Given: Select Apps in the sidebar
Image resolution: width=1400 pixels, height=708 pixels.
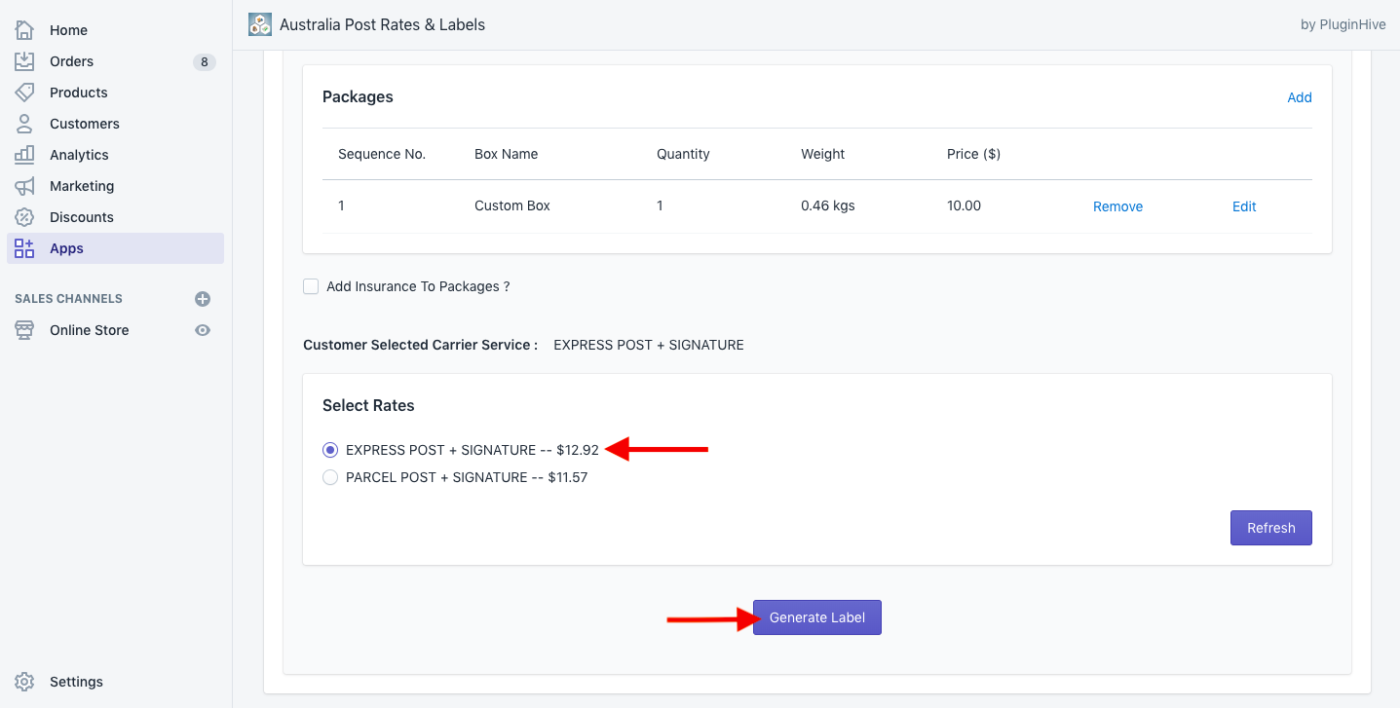Looking at the screenshot, I should pos(115,248).
